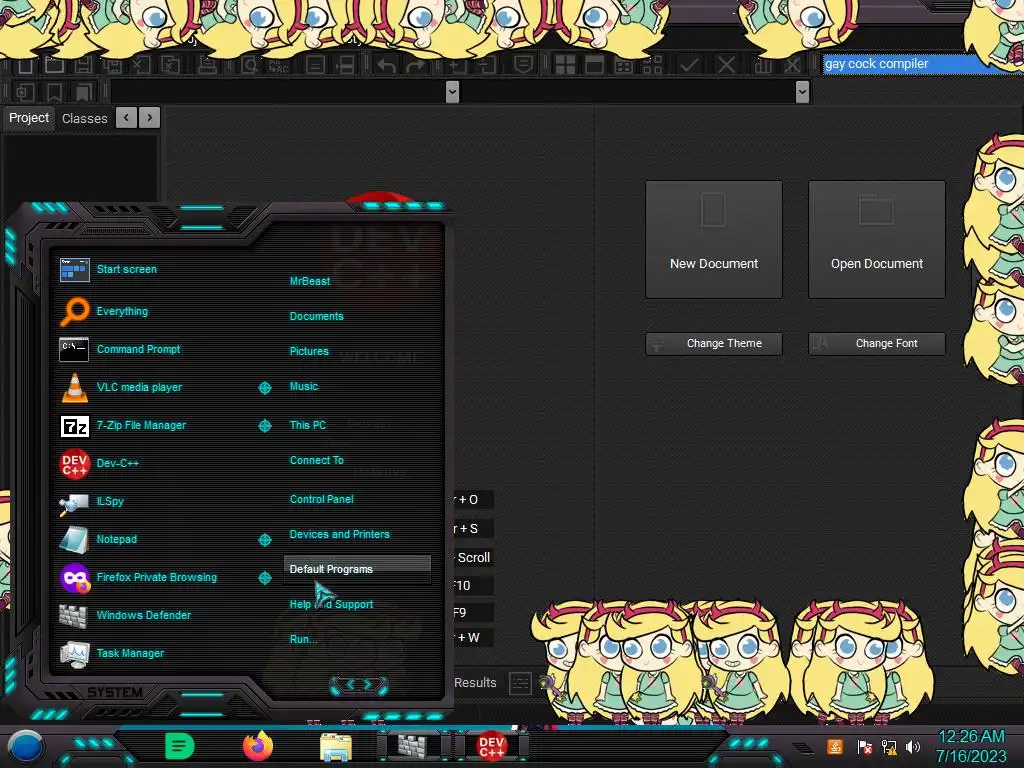
Task: Click the Toggle Bookmark icon in second toolbar row
Action: point(55,92)
